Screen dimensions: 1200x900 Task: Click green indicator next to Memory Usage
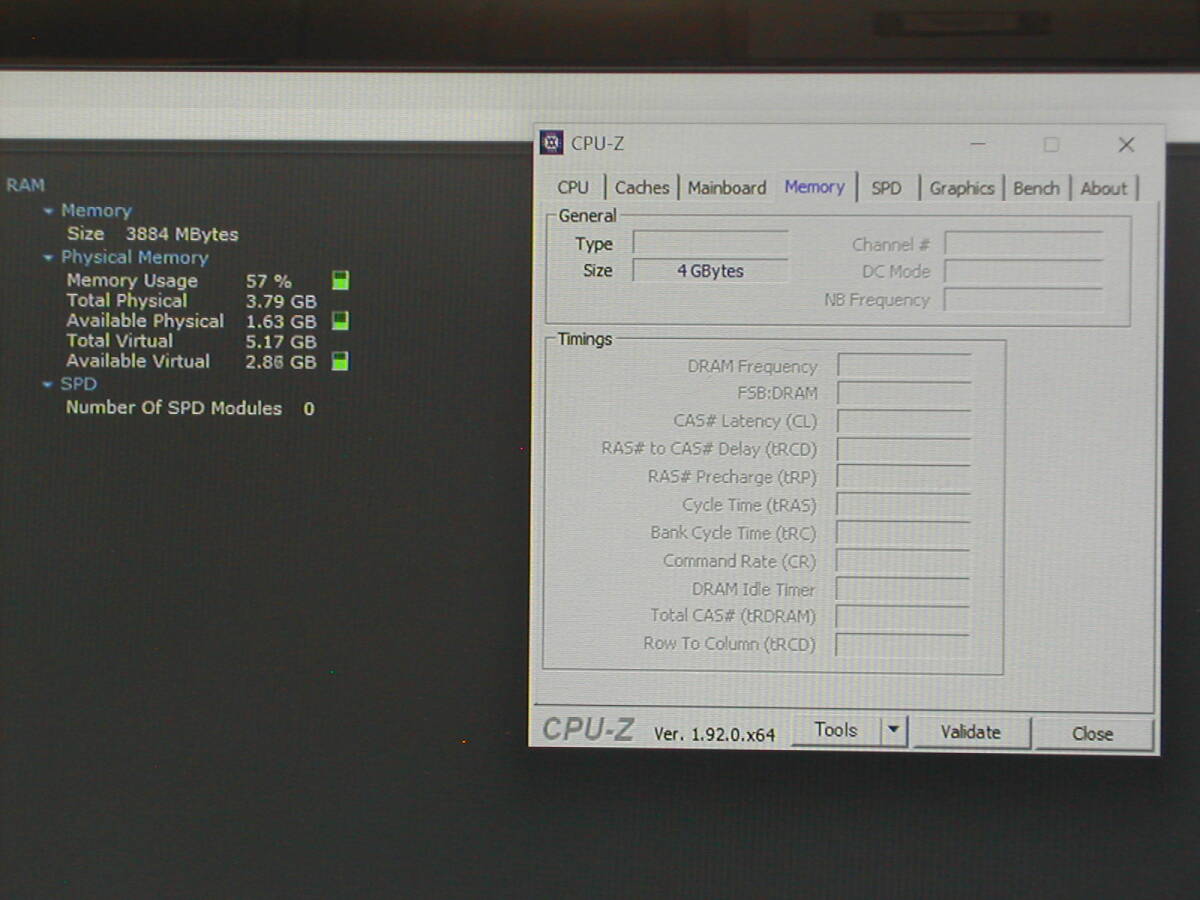pyautogui.click(x=340, y=280)
